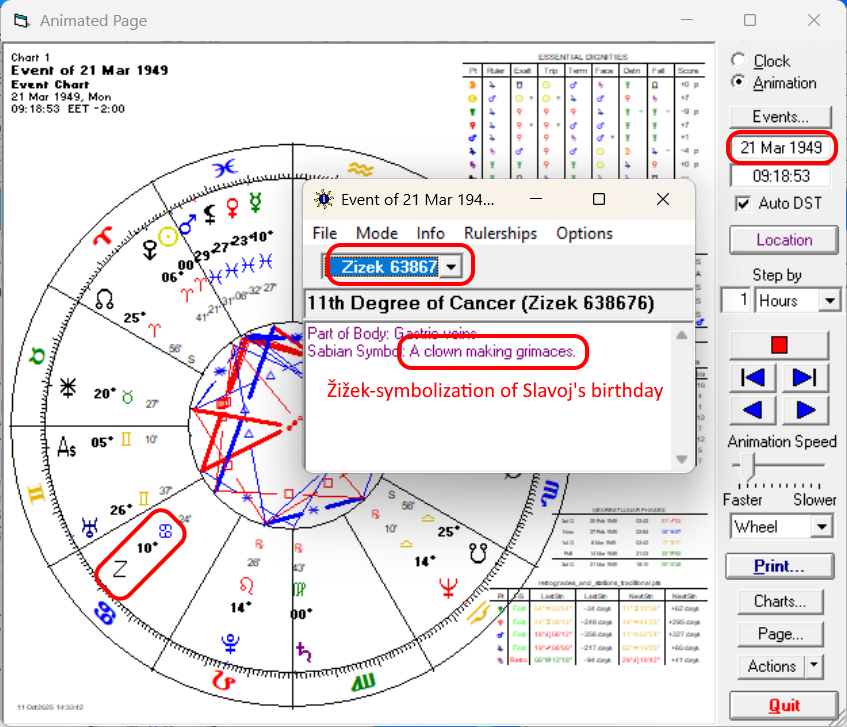
Task: Click the ESSENTIAL DIGNITIES table header
Action: point(583,57)
